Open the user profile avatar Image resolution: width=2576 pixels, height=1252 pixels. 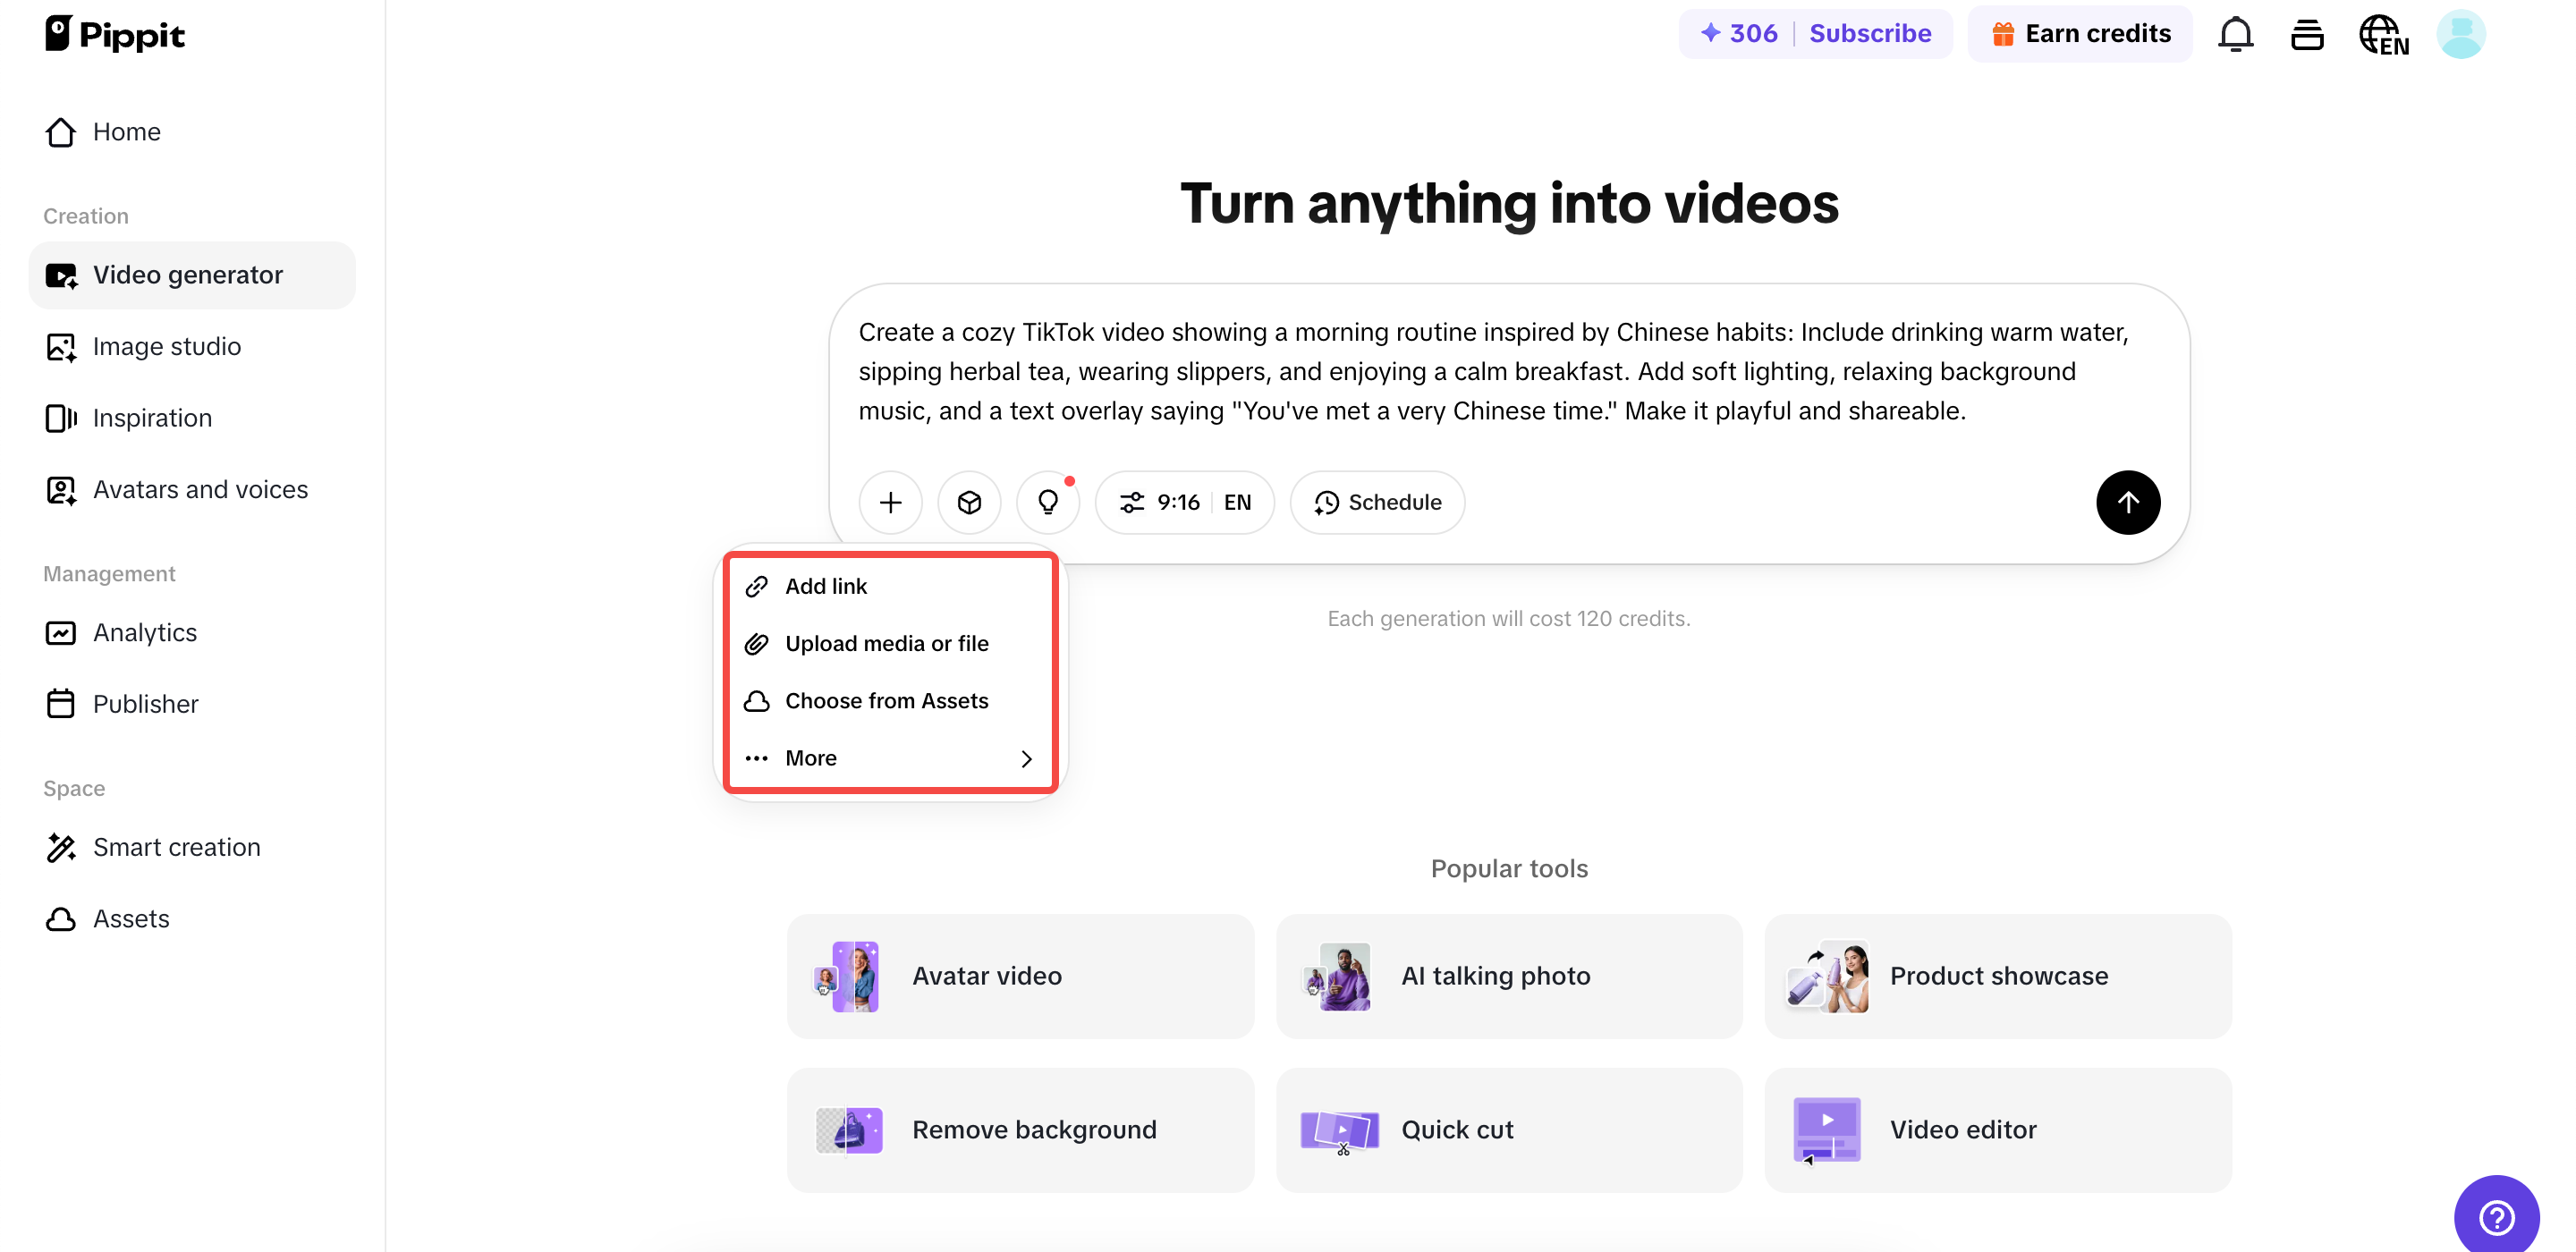pos(2460,34)
